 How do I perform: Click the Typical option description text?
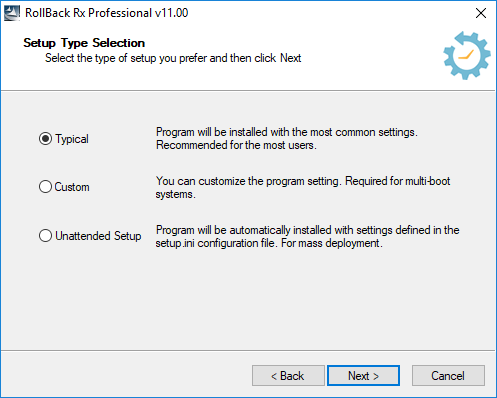287,138
